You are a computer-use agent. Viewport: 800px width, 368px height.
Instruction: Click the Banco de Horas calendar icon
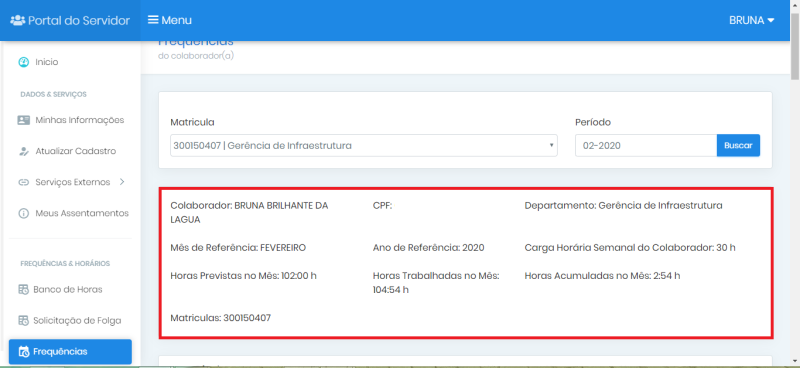(x=23, y=289)
